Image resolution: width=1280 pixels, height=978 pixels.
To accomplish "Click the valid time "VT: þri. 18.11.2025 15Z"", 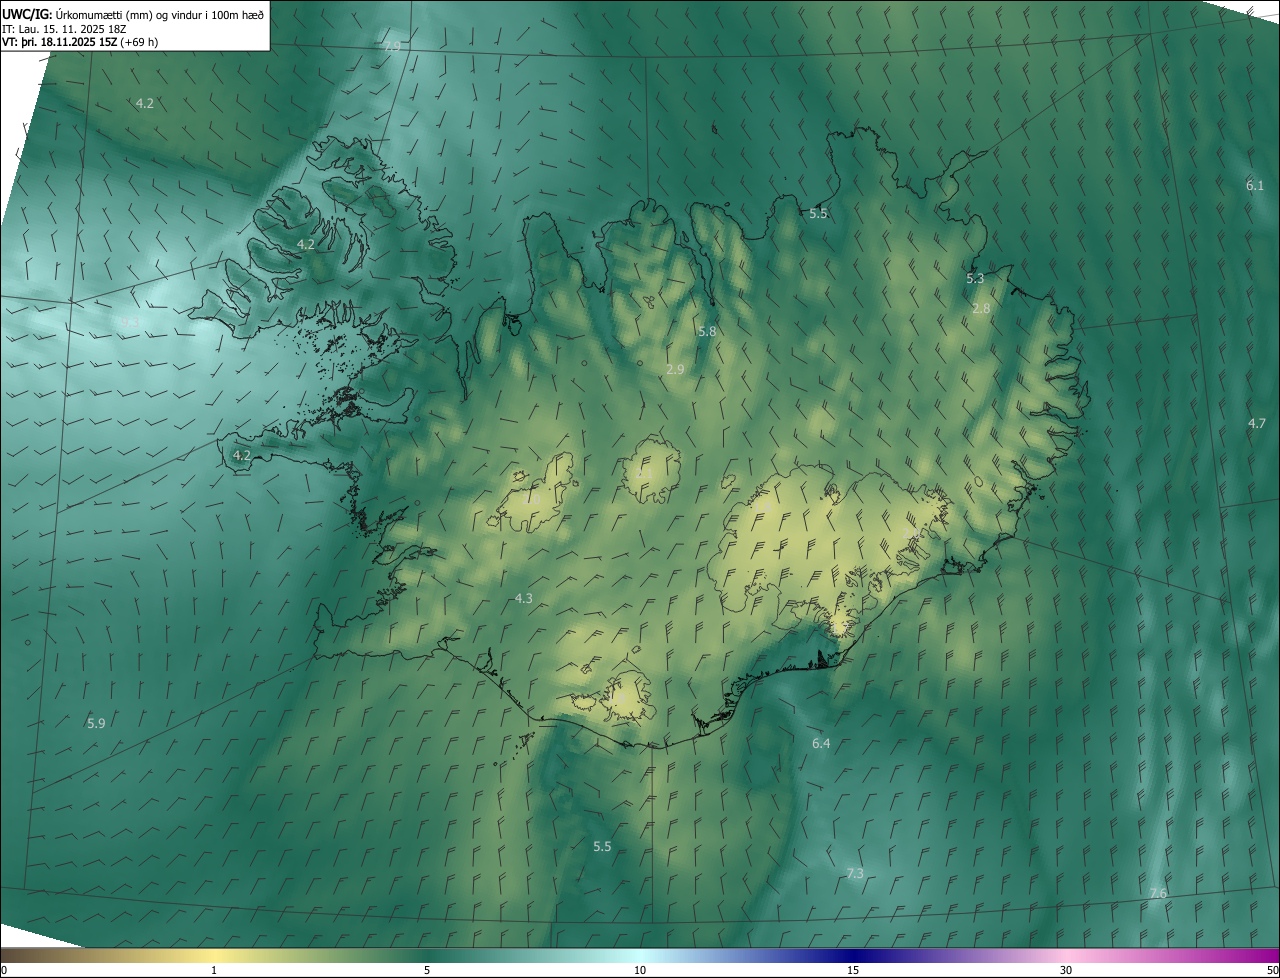I will (x=59, y=42).
